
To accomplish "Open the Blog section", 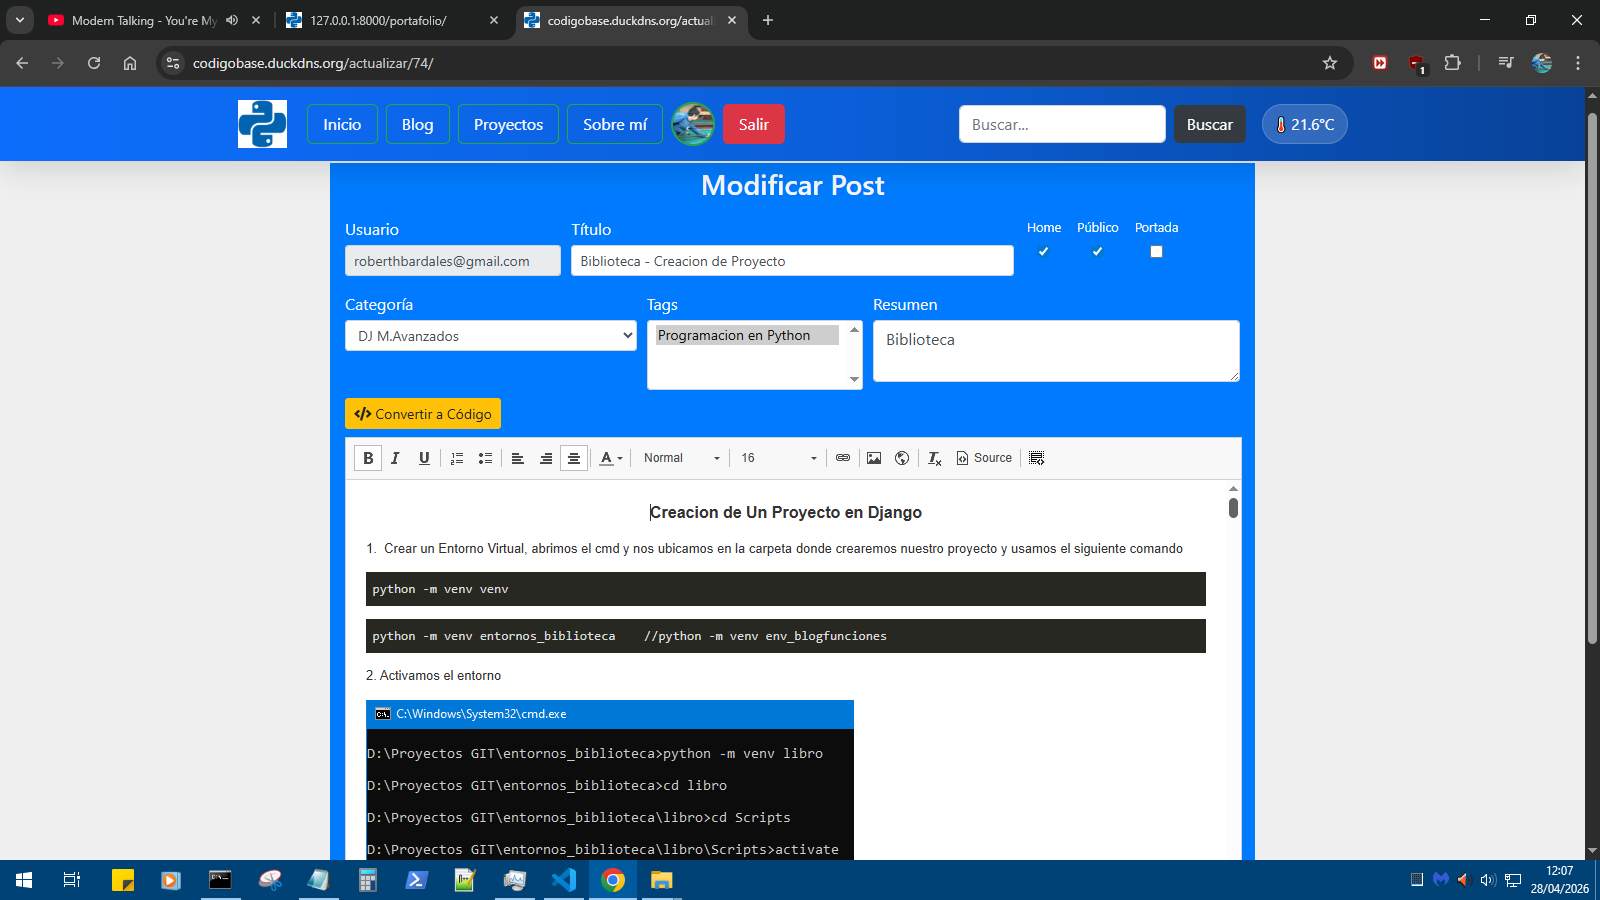I will point(418,124).
